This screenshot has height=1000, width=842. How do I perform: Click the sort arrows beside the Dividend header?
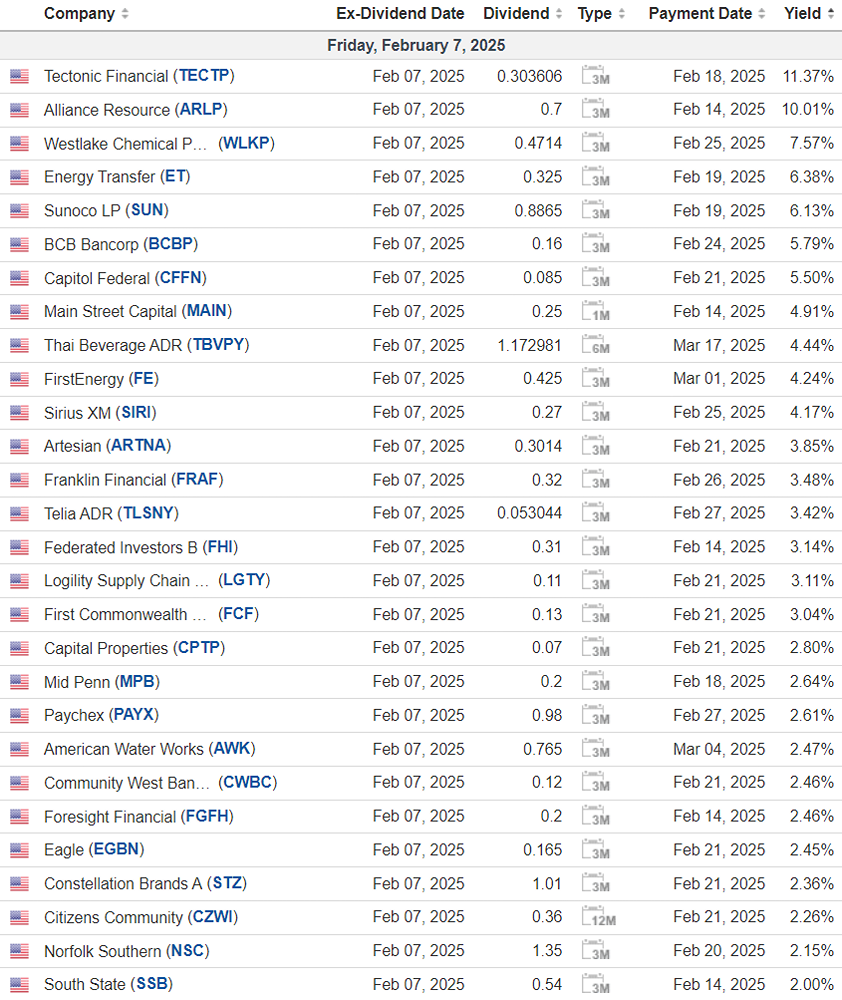559,14
